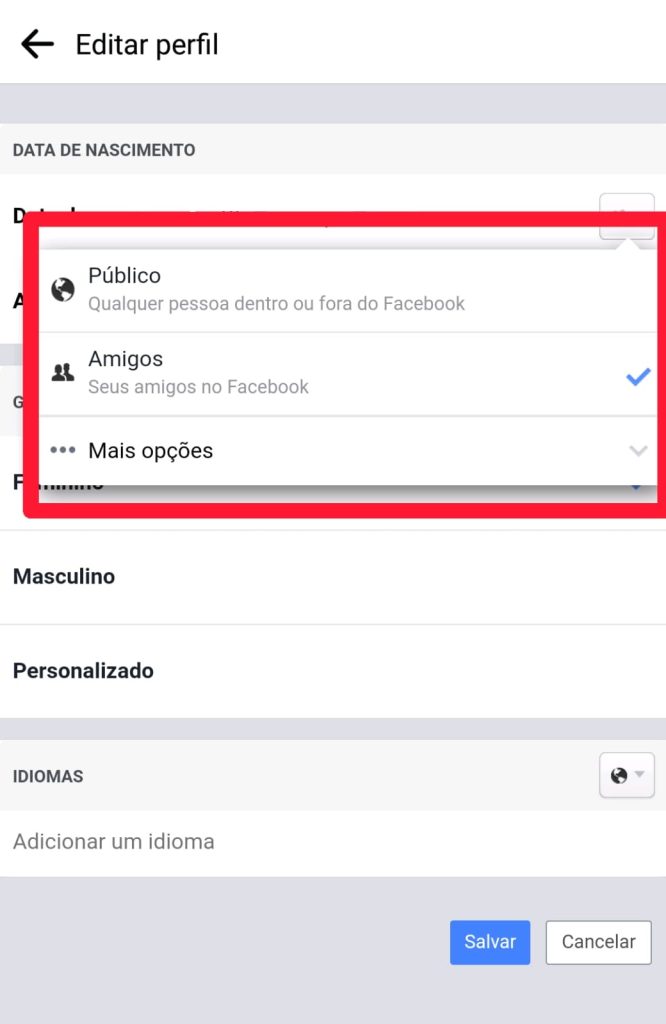Click the blue checkmark next to Amigos

coord(638,376)
